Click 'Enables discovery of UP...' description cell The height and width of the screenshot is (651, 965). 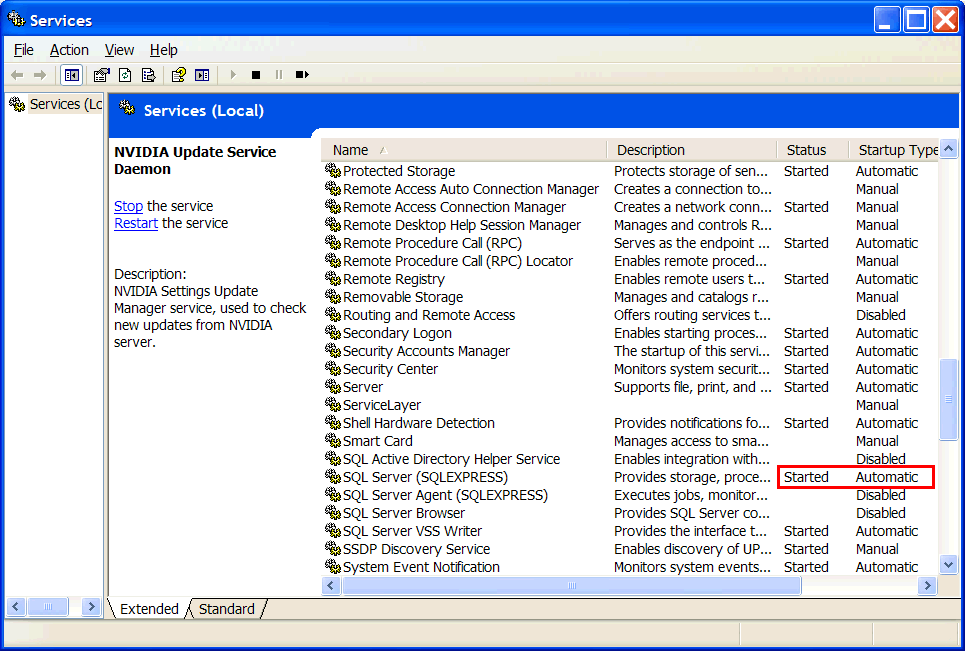tap(692, 549)
